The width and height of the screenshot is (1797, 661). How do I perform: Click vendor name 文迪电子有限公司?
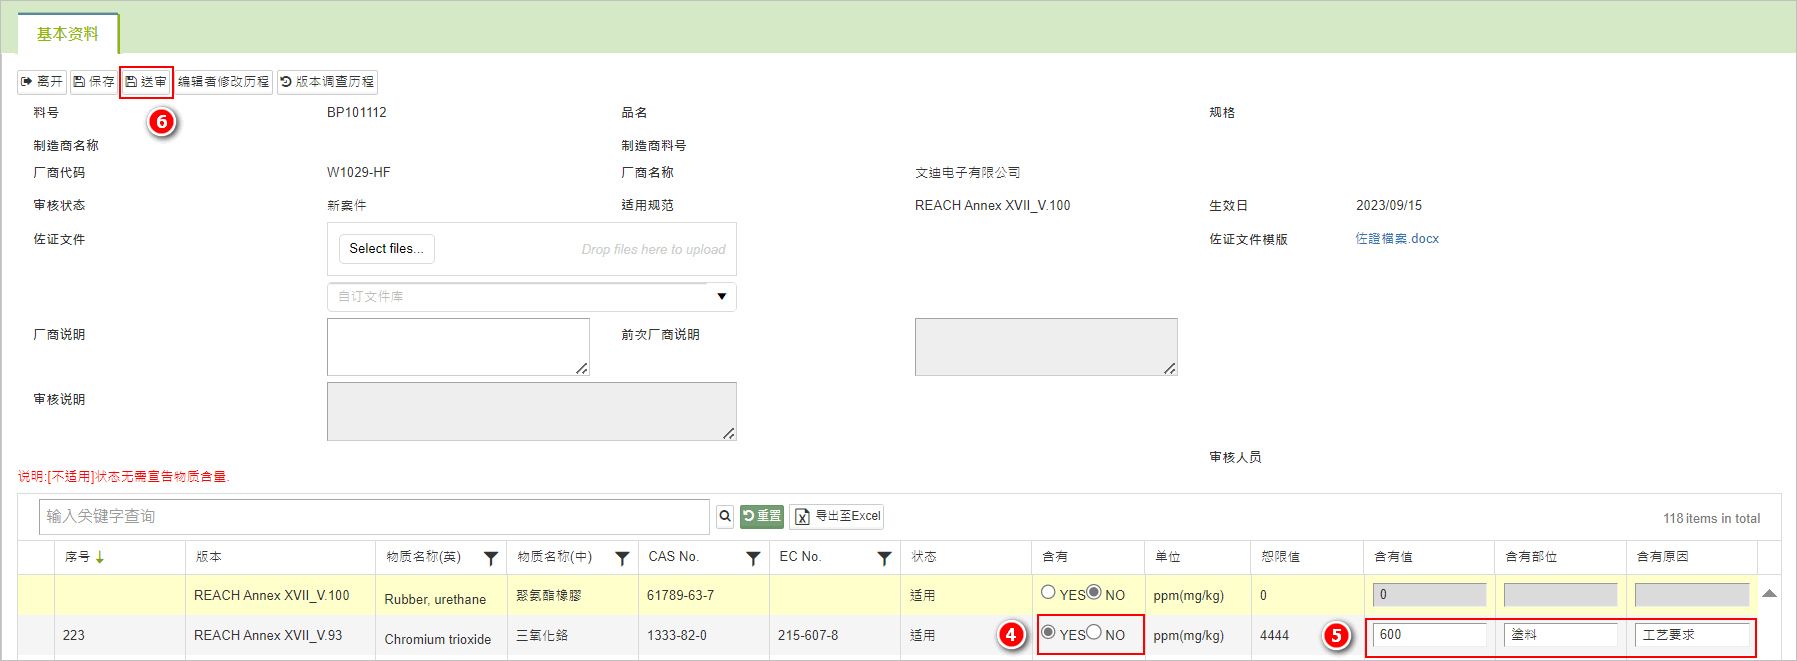[x=967, y=173]
